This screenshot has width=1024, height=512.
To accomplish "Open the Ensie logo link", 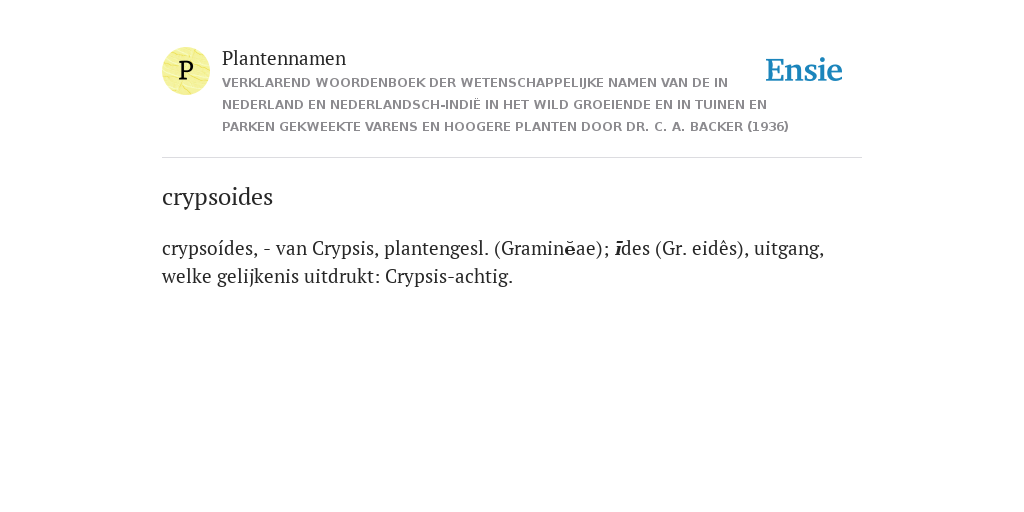I will [804, 70].
